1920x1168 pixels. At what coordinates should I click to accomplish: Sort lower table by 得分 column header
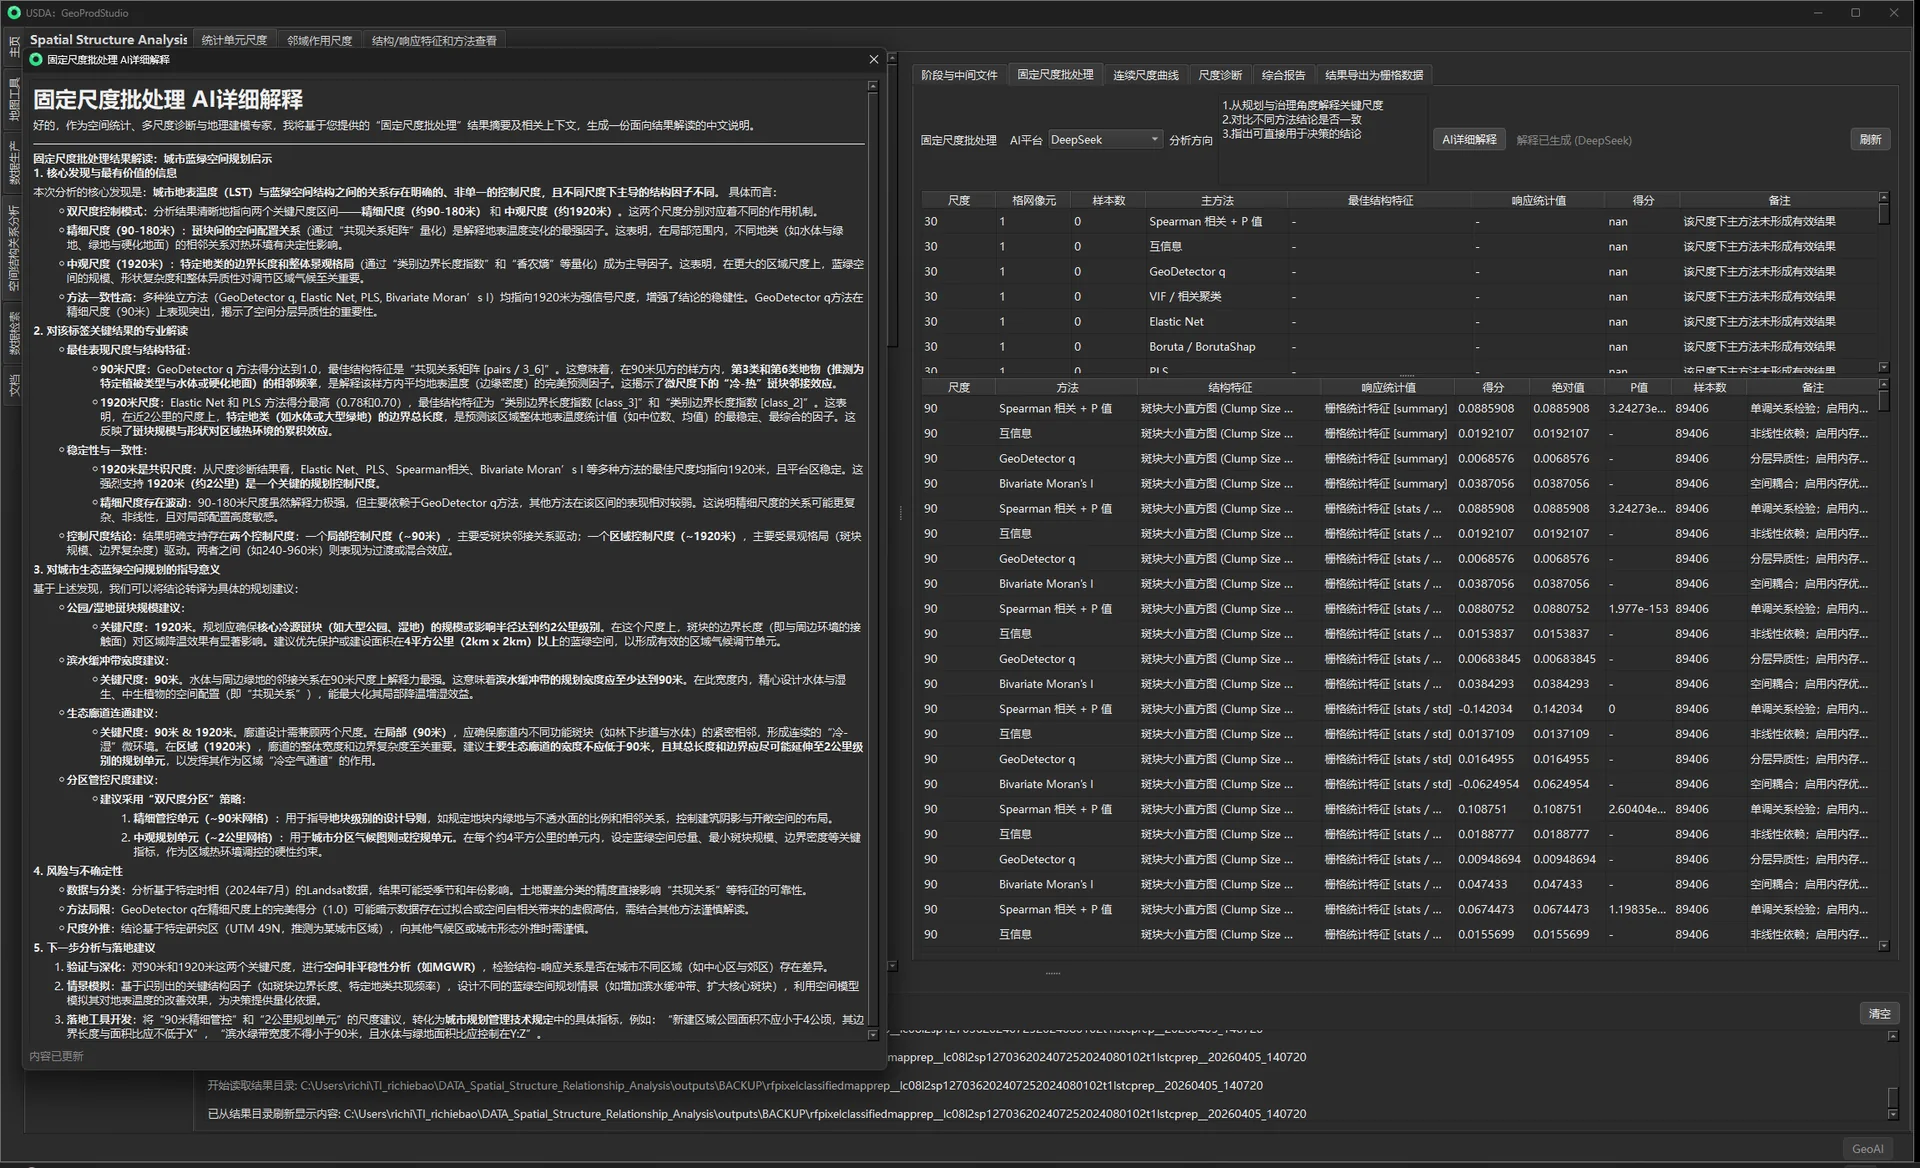coord(1492,387)
